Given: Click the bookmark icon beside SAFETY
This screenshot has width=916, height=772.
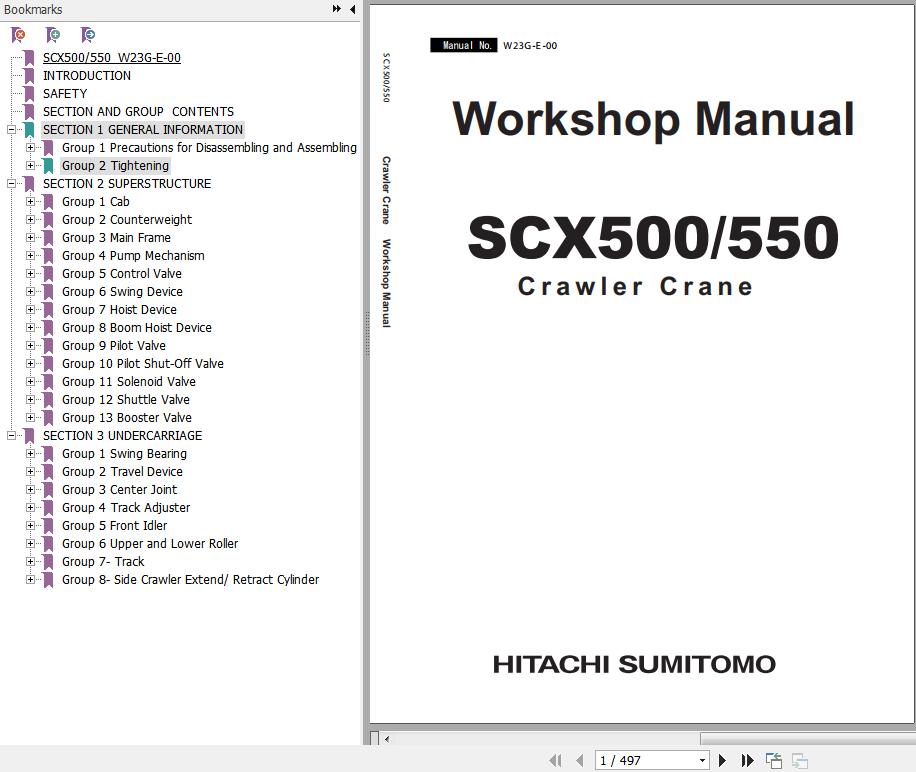Looking at the screenshot, I should click(x=29, y=93).
